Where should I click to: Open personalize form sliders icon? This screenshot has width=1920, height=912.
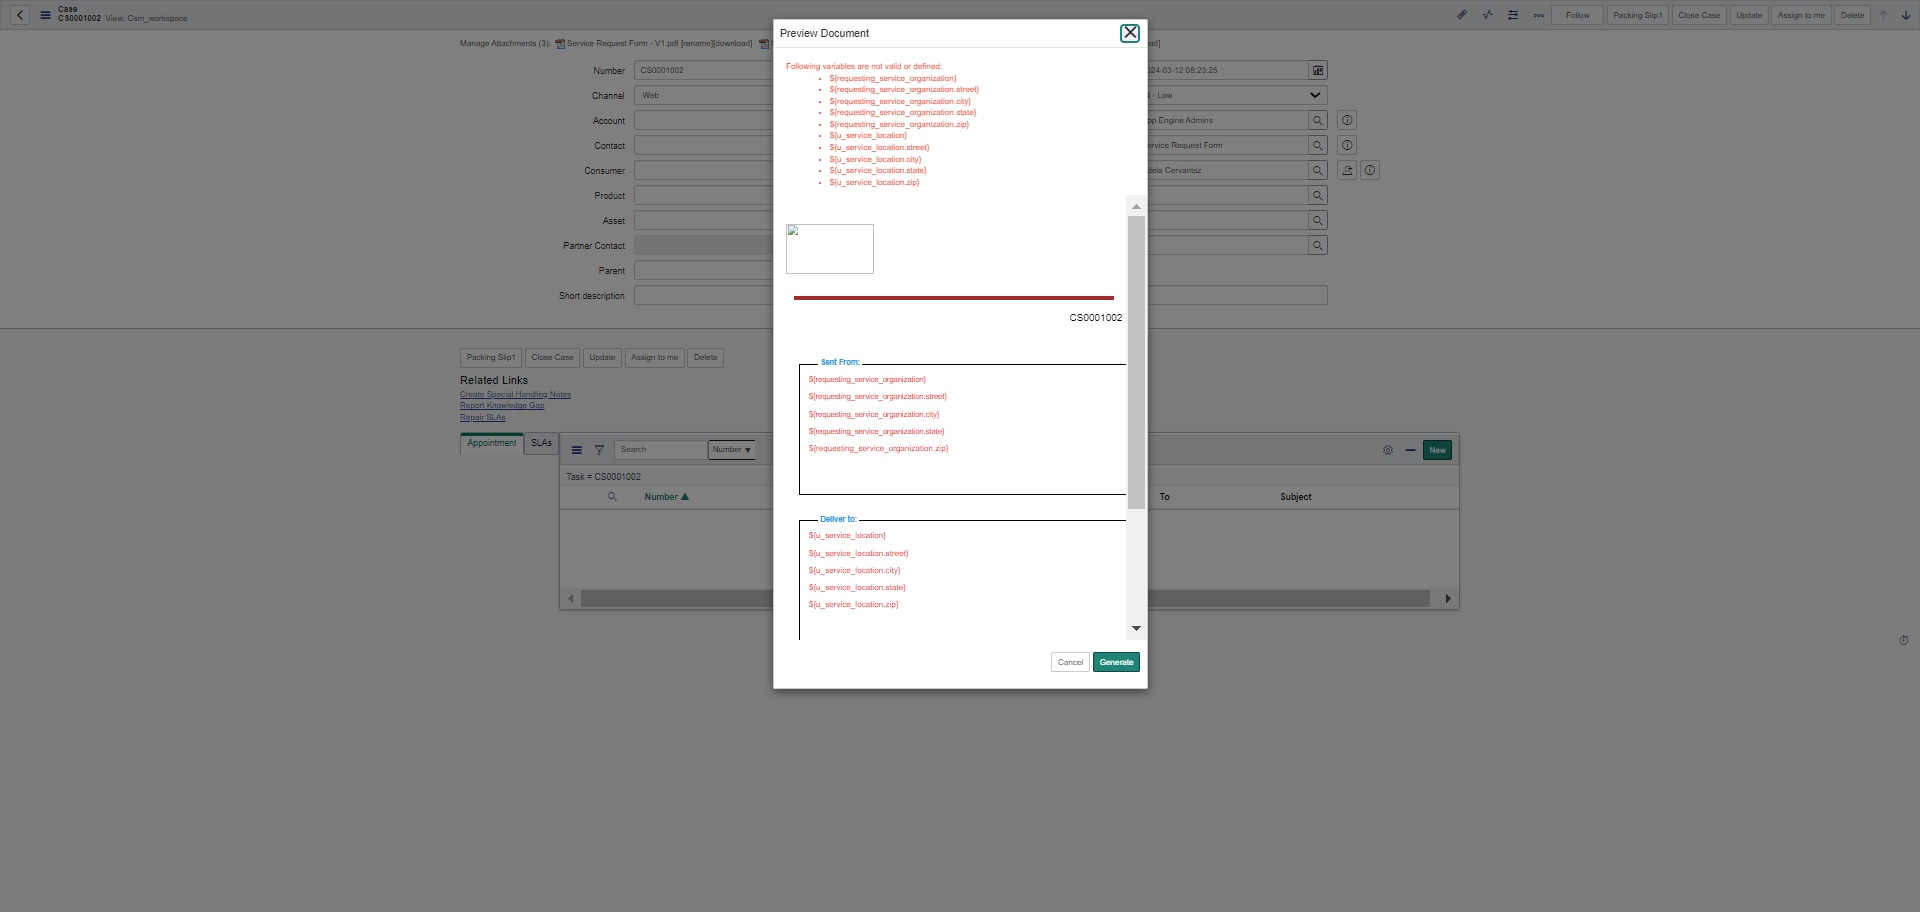(x=1513, y=15)
